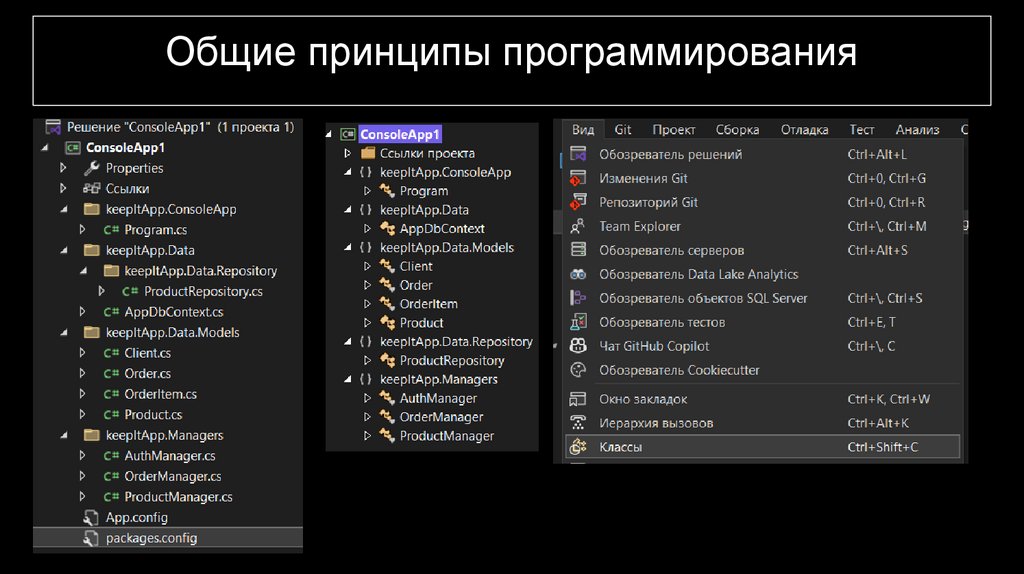Select OrderItem.cs file
1024x574 pixels.
point(161,394)
